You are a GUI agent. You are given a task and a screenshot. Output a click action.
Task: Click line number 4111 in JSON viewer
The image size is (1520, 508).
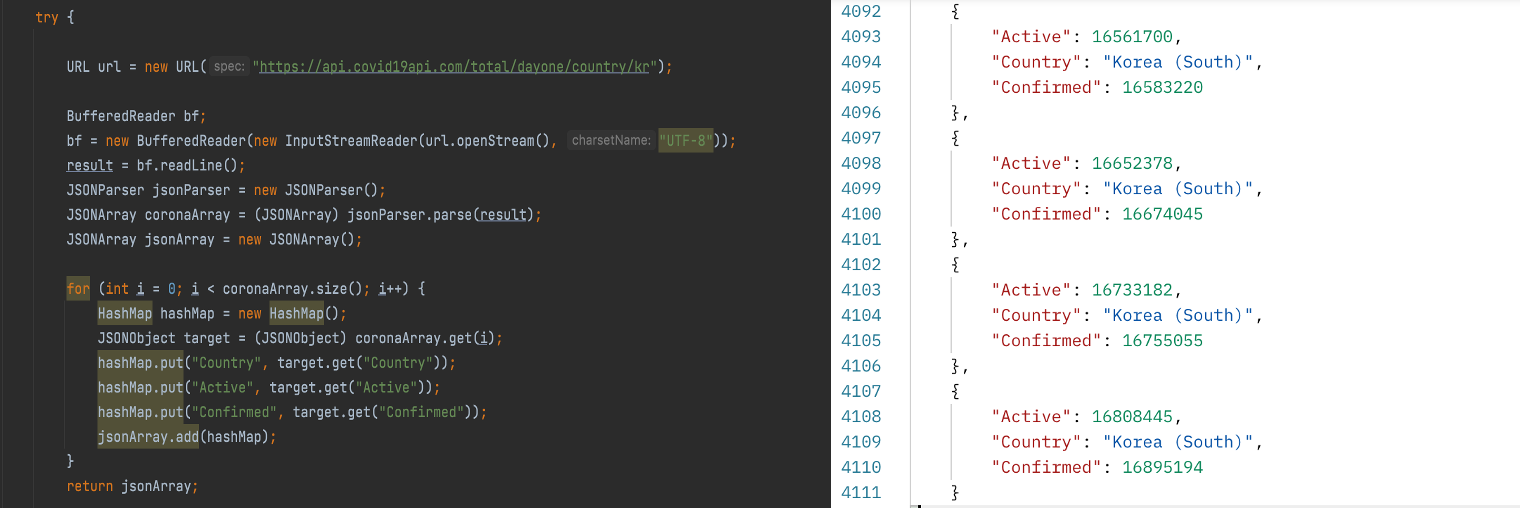861,492
